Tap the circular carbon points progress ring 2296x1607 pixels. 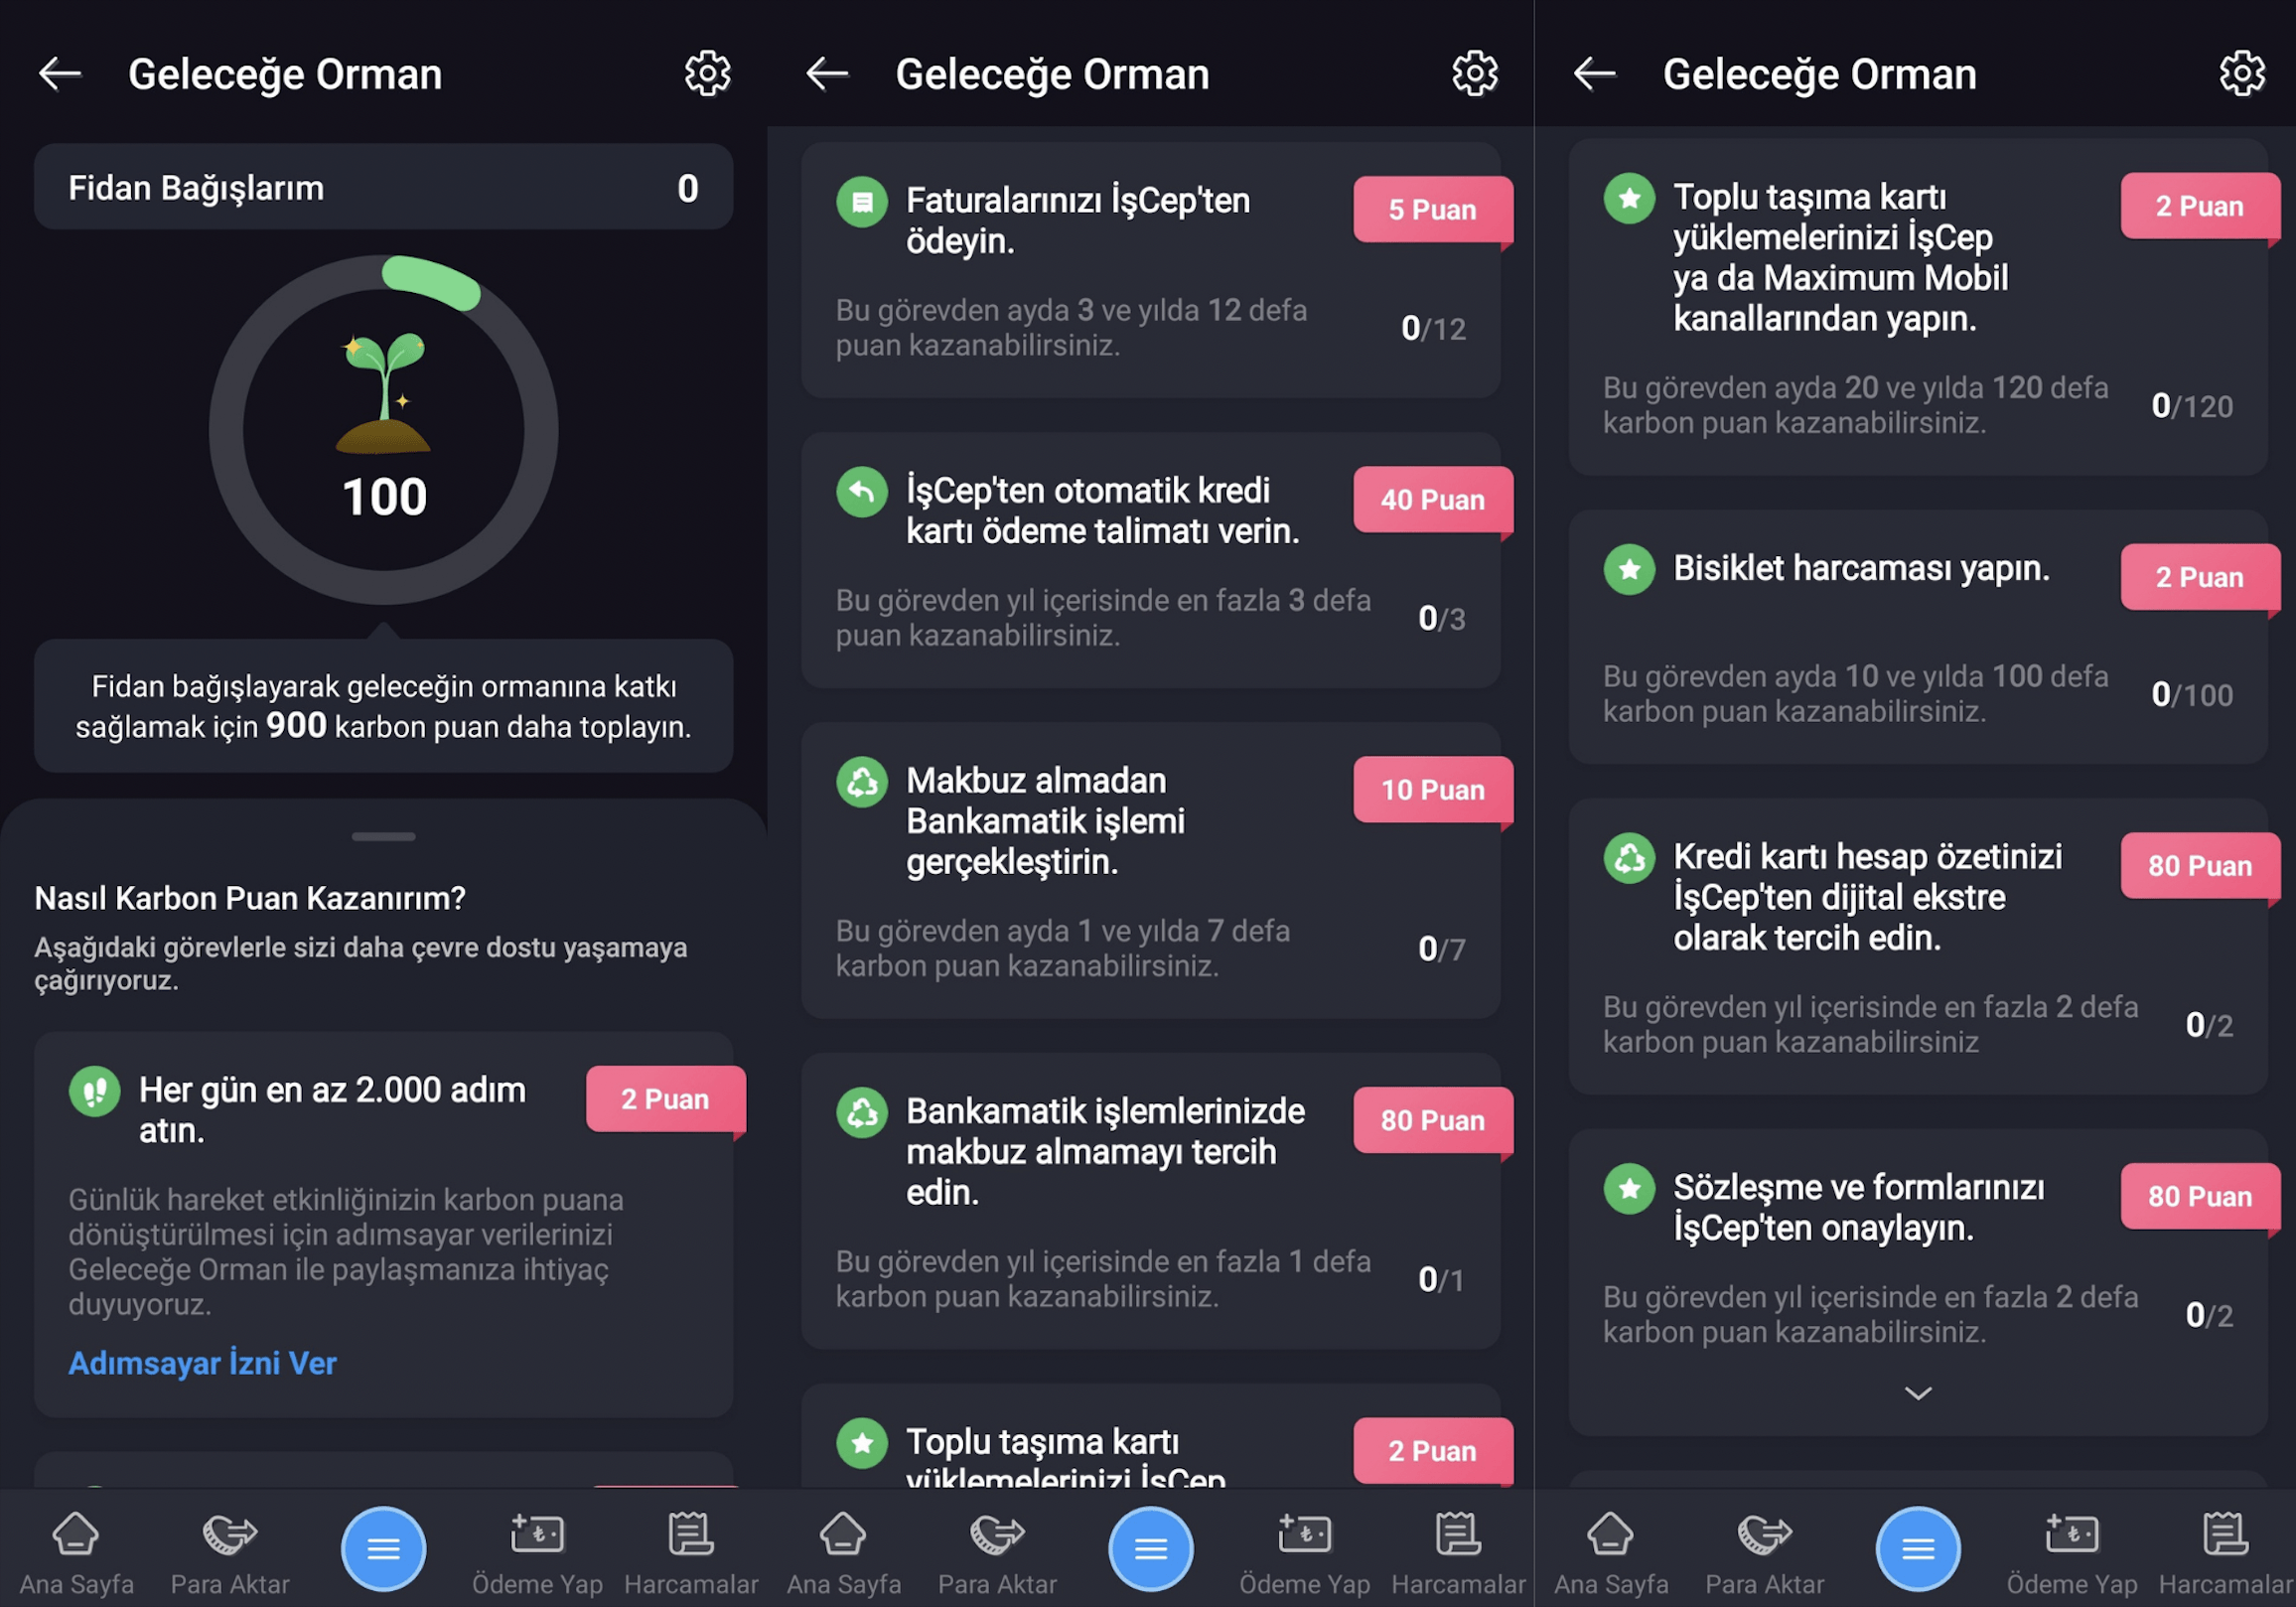coord(383,429)
